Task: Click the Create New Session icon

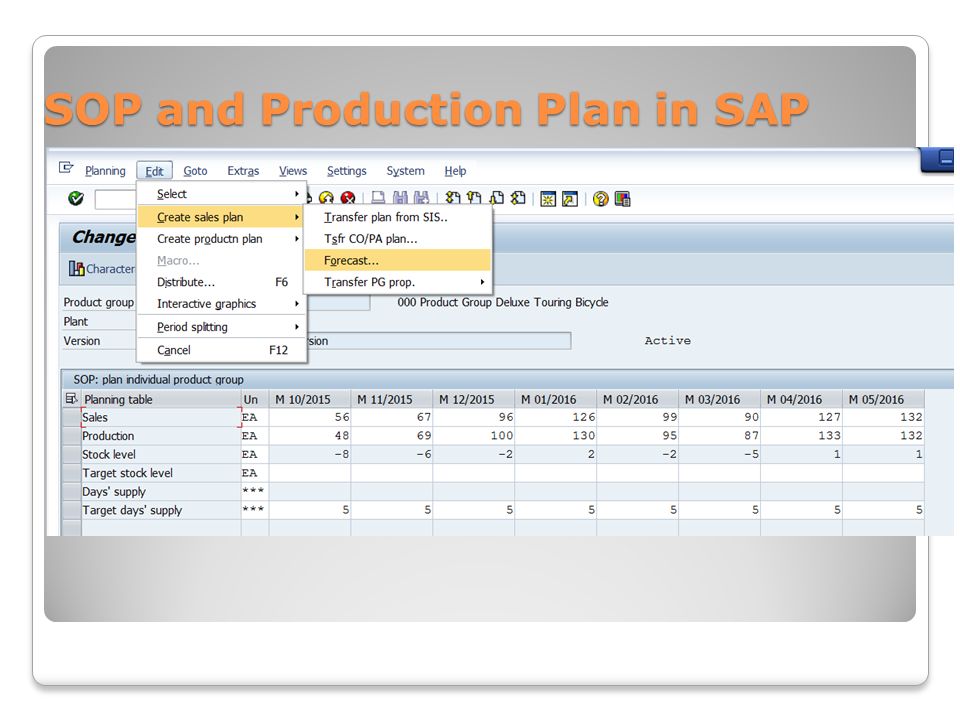Action: pyautogui.click(x=548, y=199)
